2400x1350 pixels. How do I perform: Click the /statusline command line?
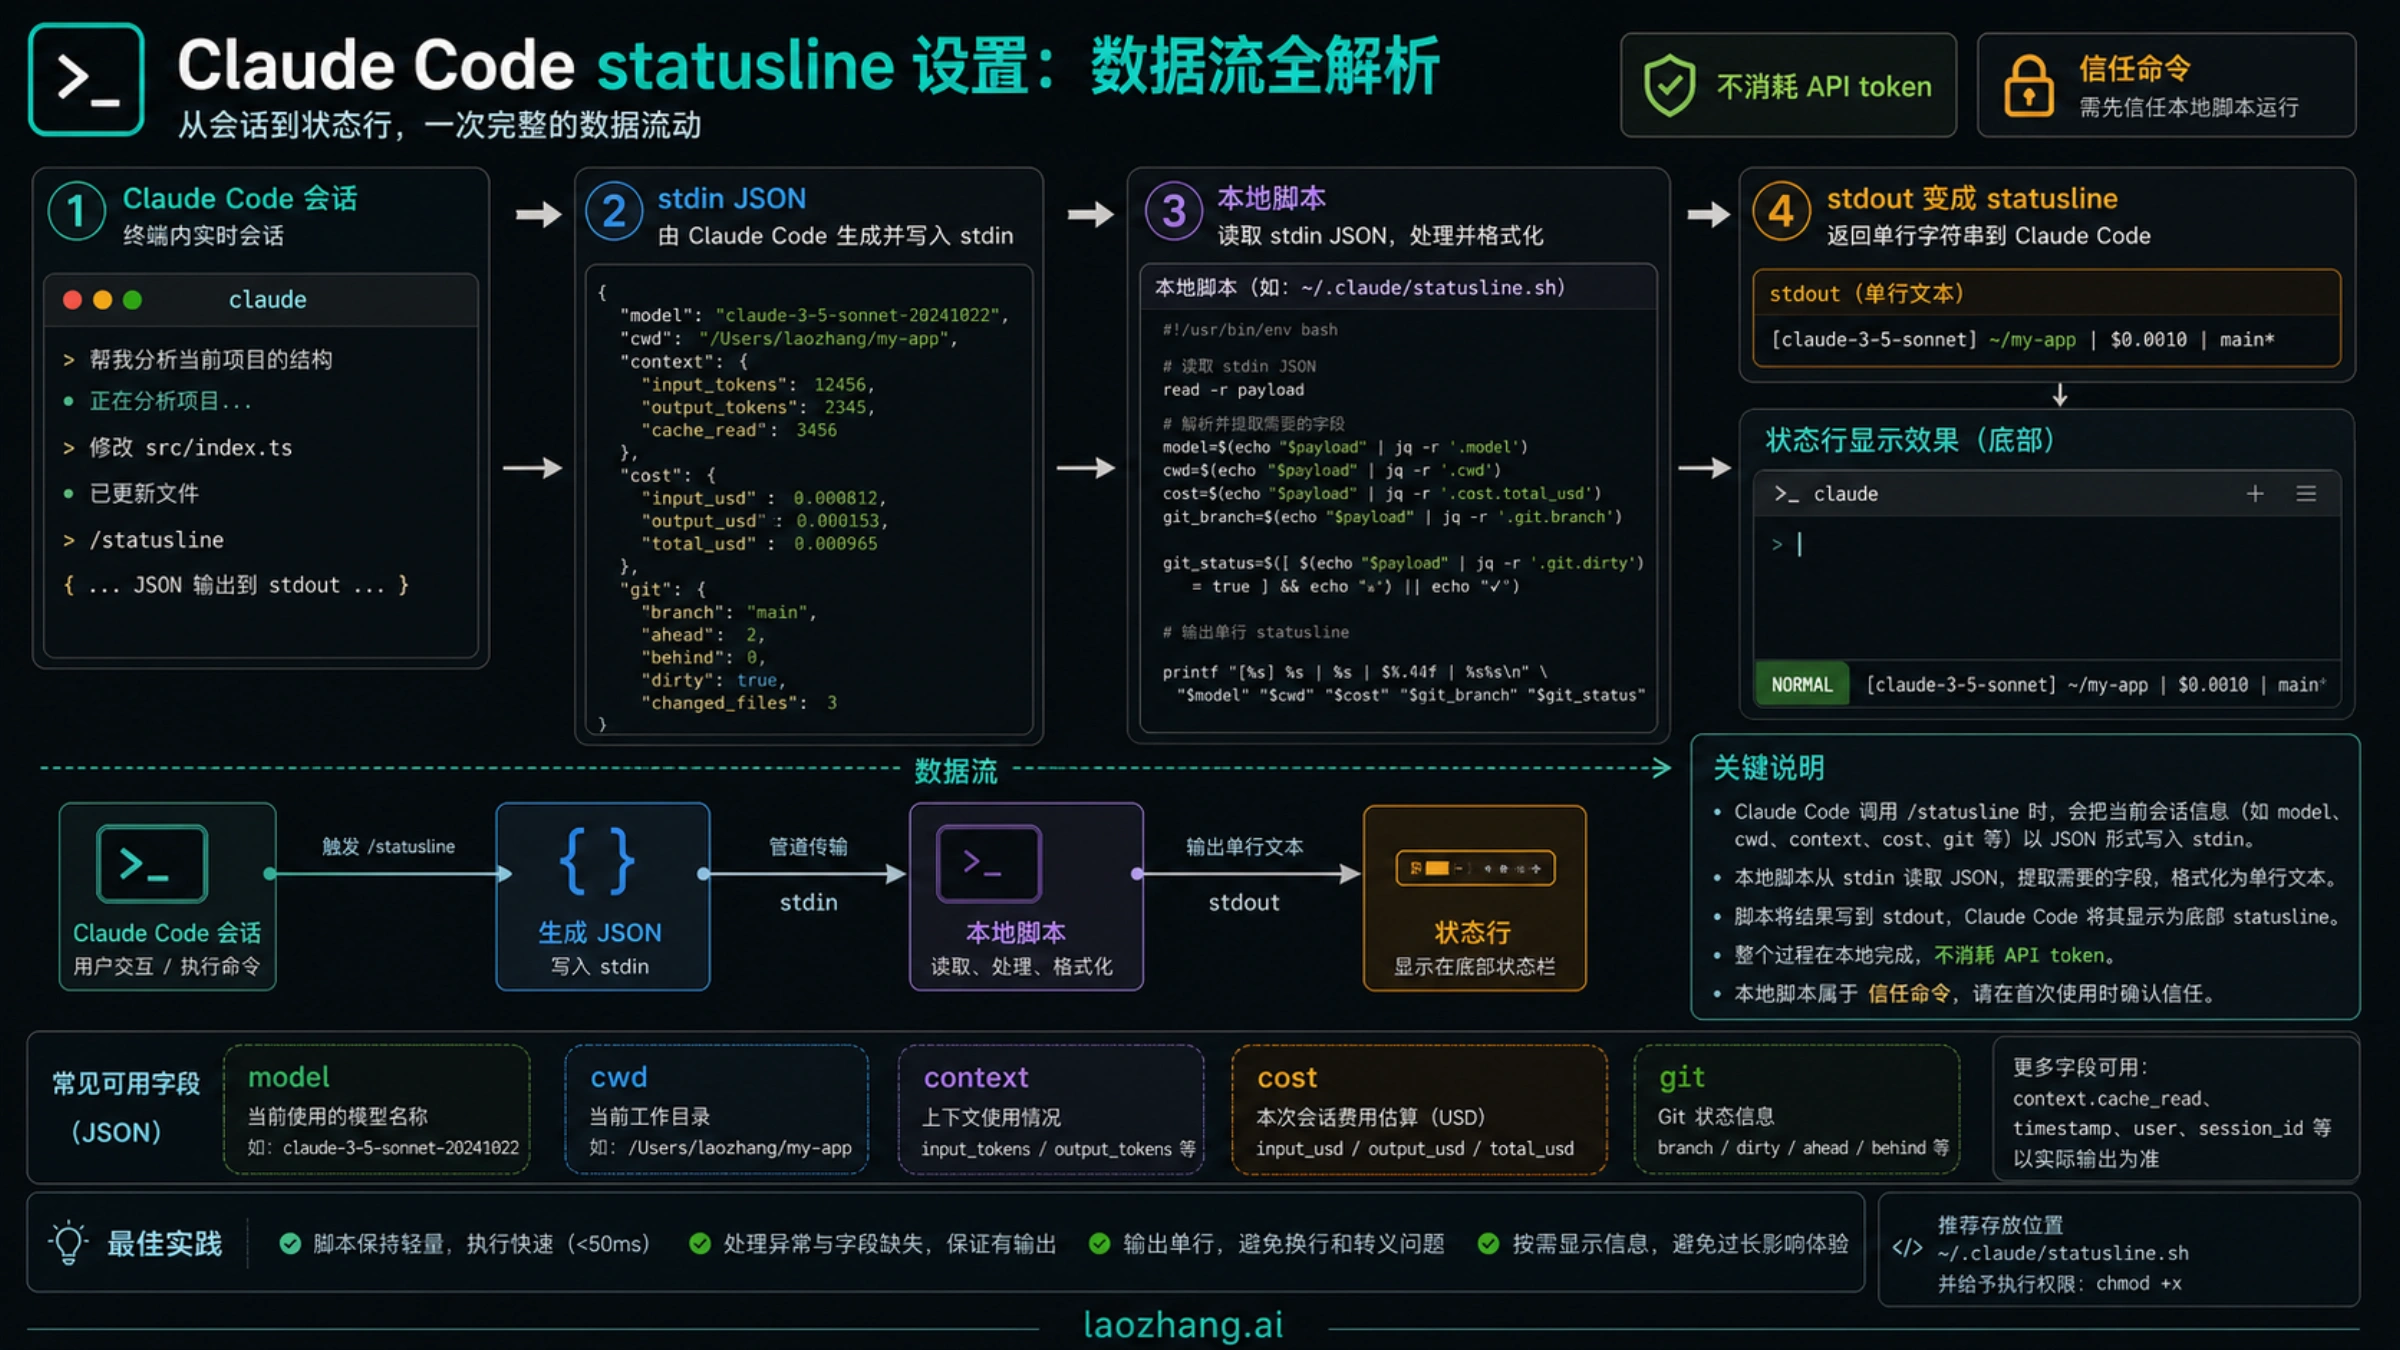point(143,540)
